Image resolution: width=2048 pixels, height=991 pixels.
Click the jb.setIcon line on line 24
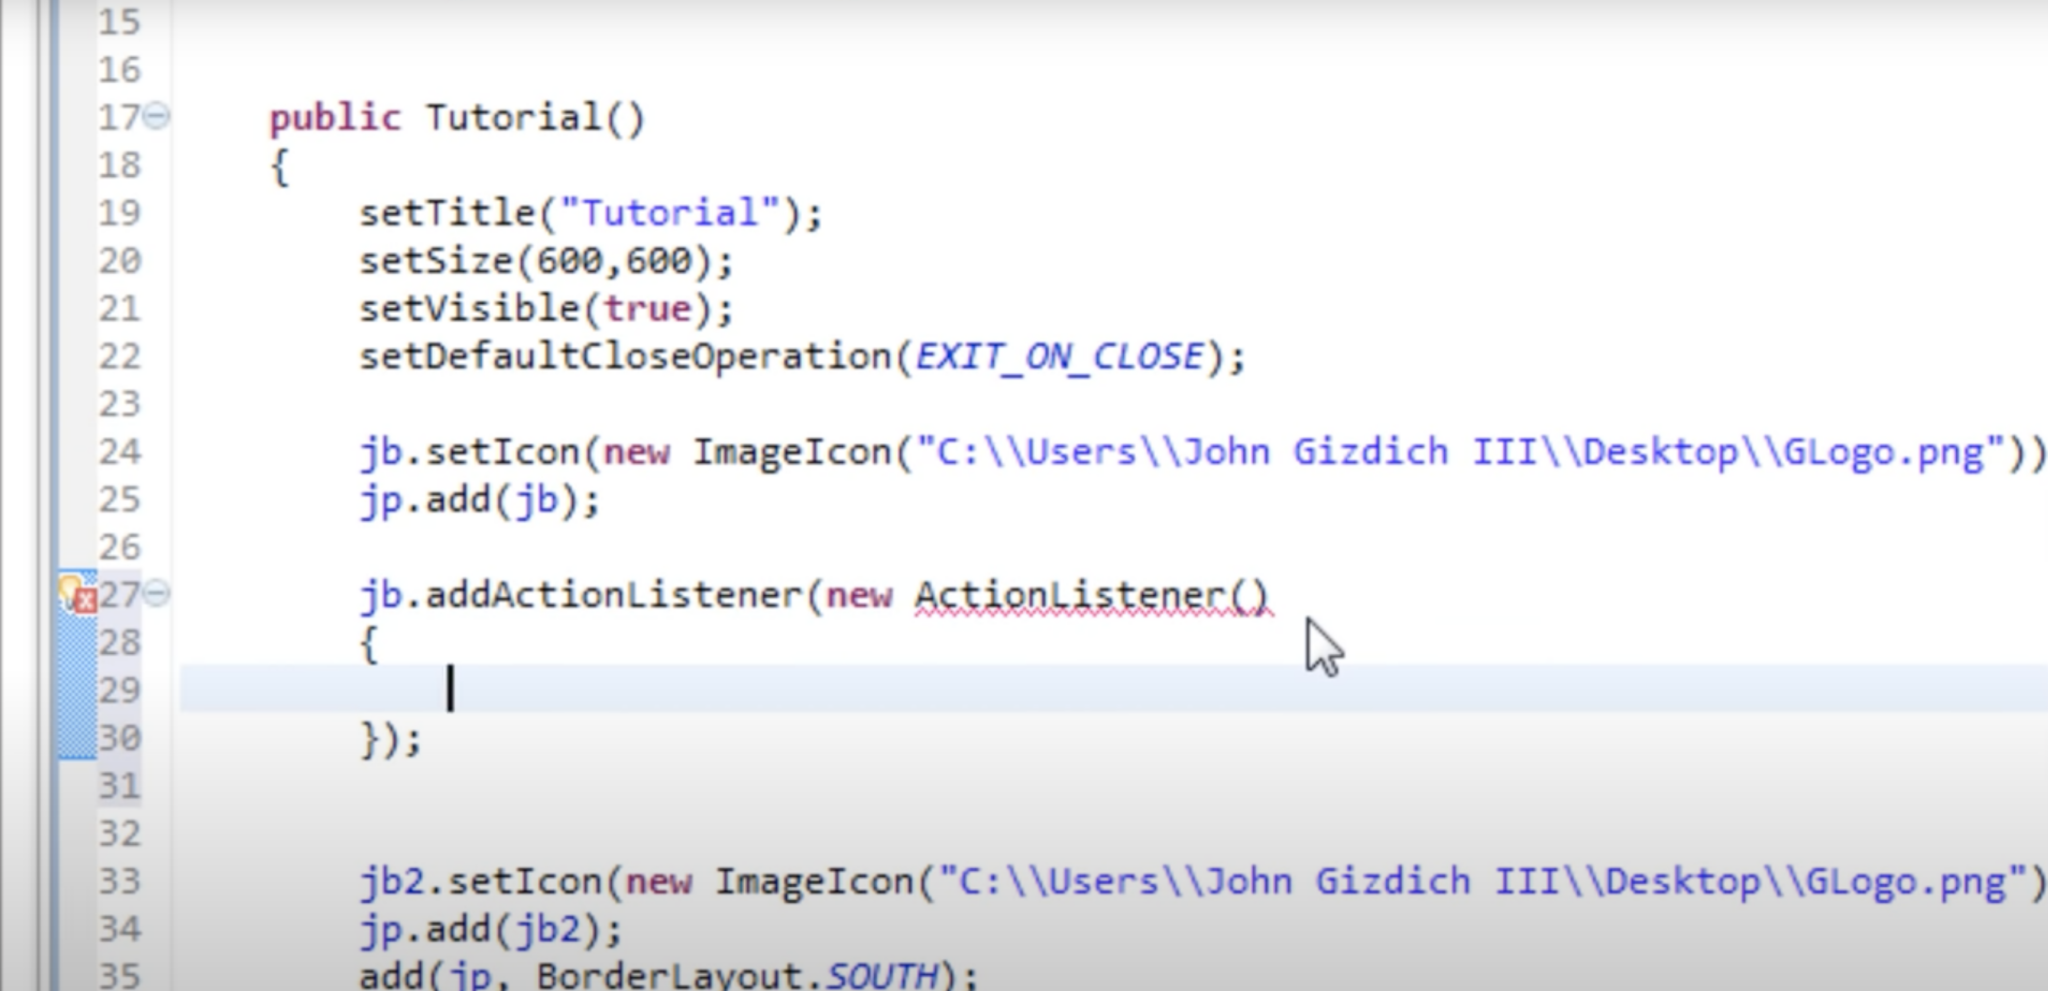1203,453
